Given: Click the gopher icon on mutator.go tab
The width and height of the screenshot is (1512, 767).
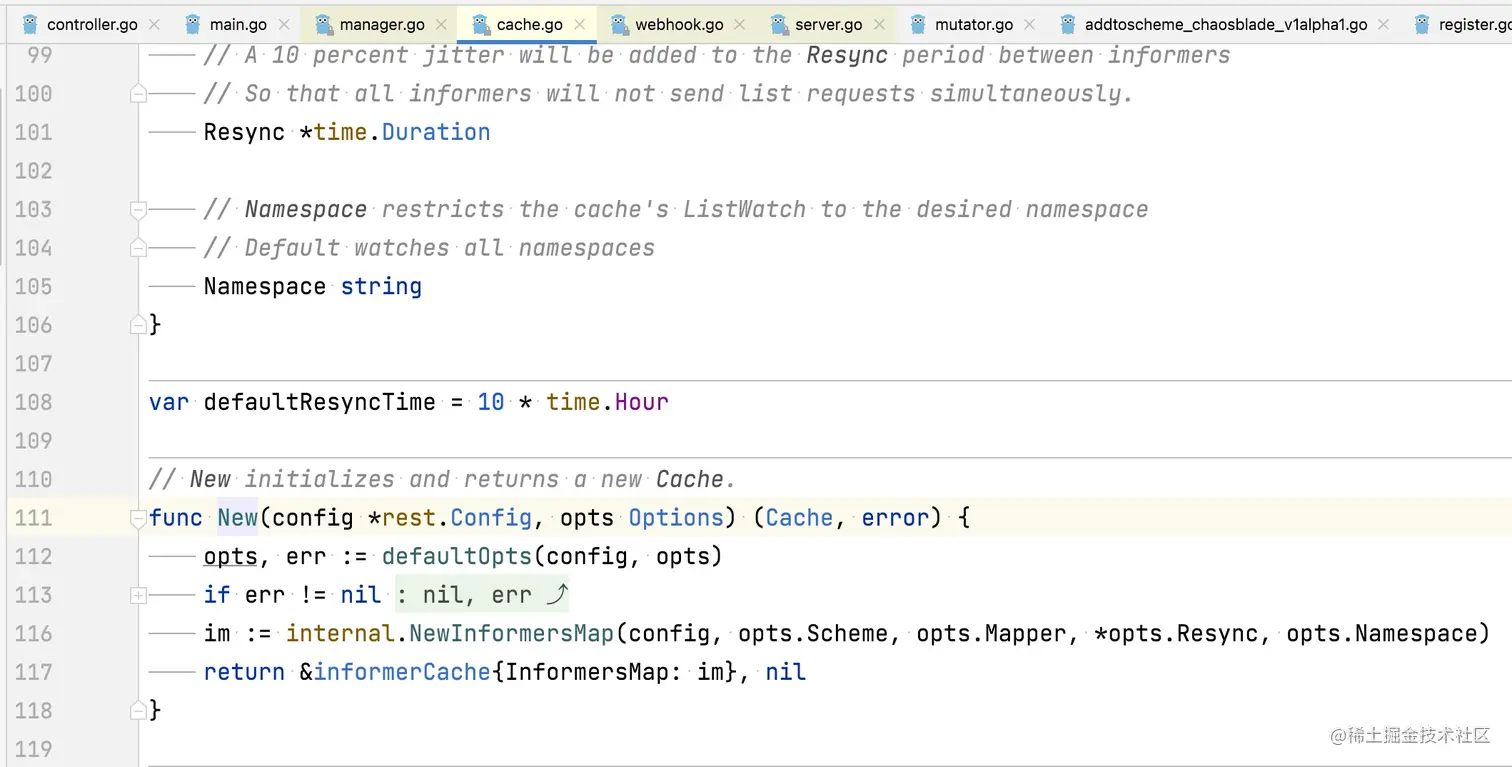Looking at the screenshot, I should coord(918,24).
